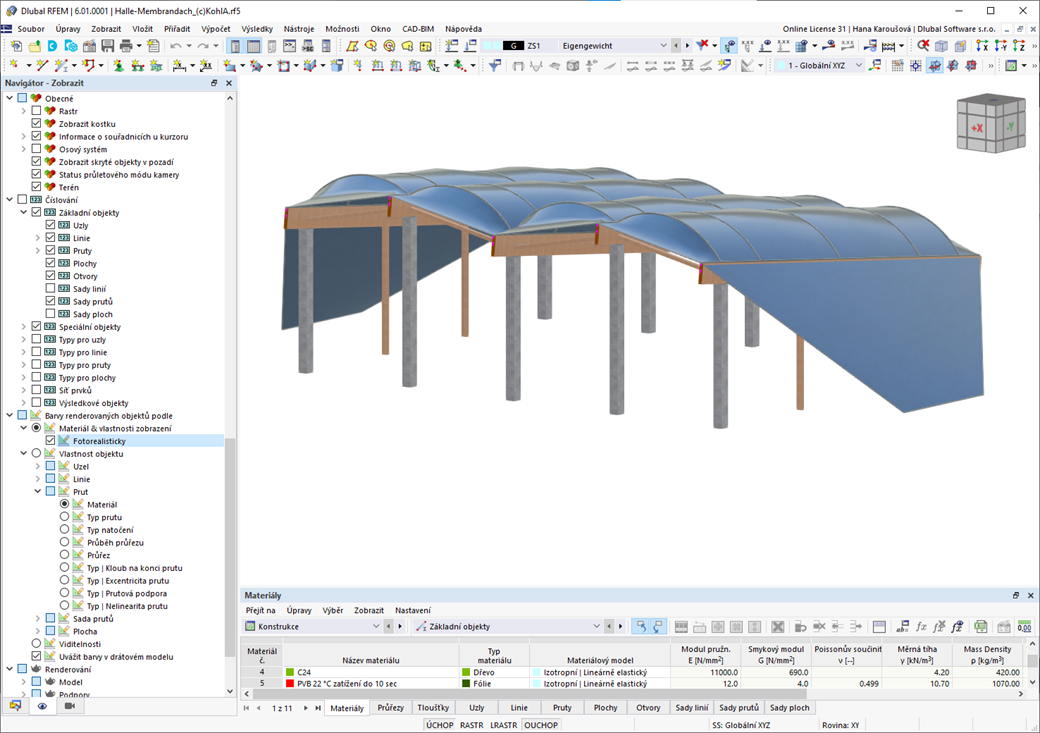The image size is (1040, 733).
Task: Select the view in Z direction icon
Action: (x=1019, y=46)
